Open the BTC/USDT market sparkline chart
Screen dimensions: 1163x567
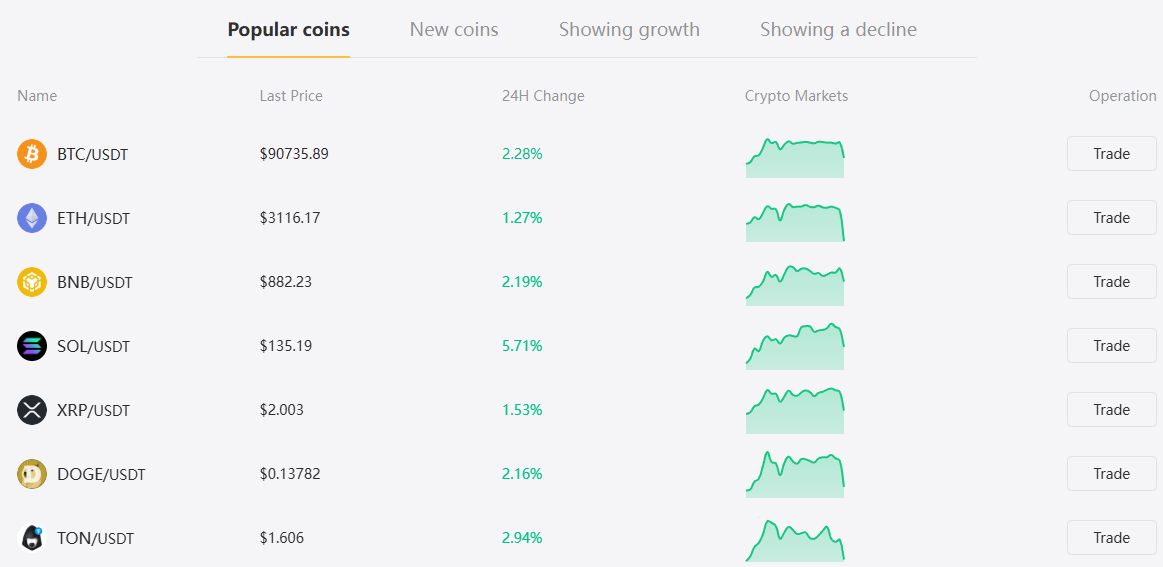pos(795,158)
